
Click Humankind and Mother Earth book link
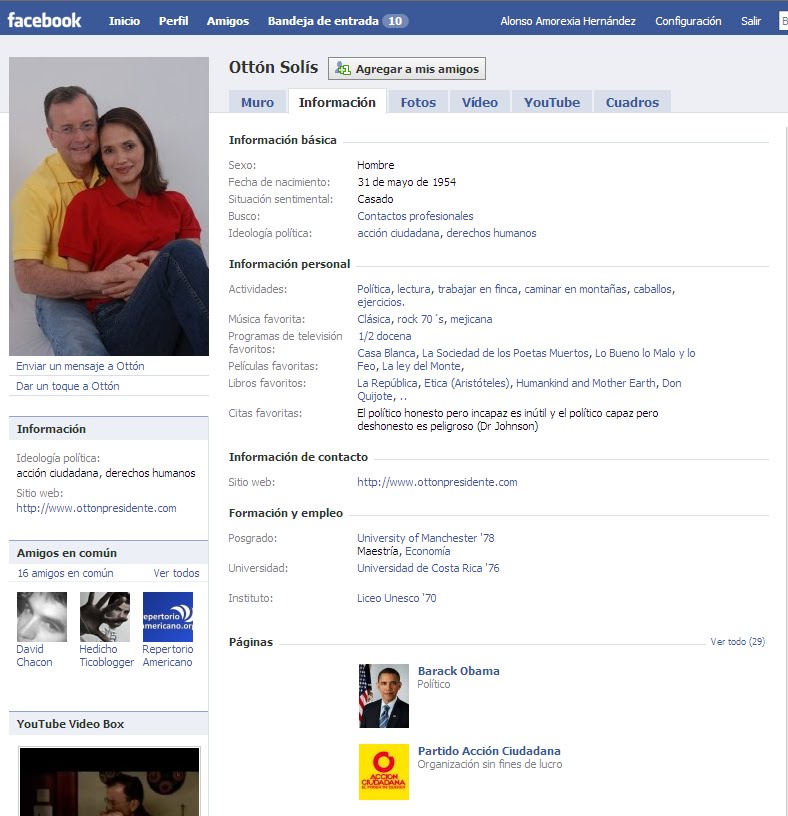tap(586, 383)
